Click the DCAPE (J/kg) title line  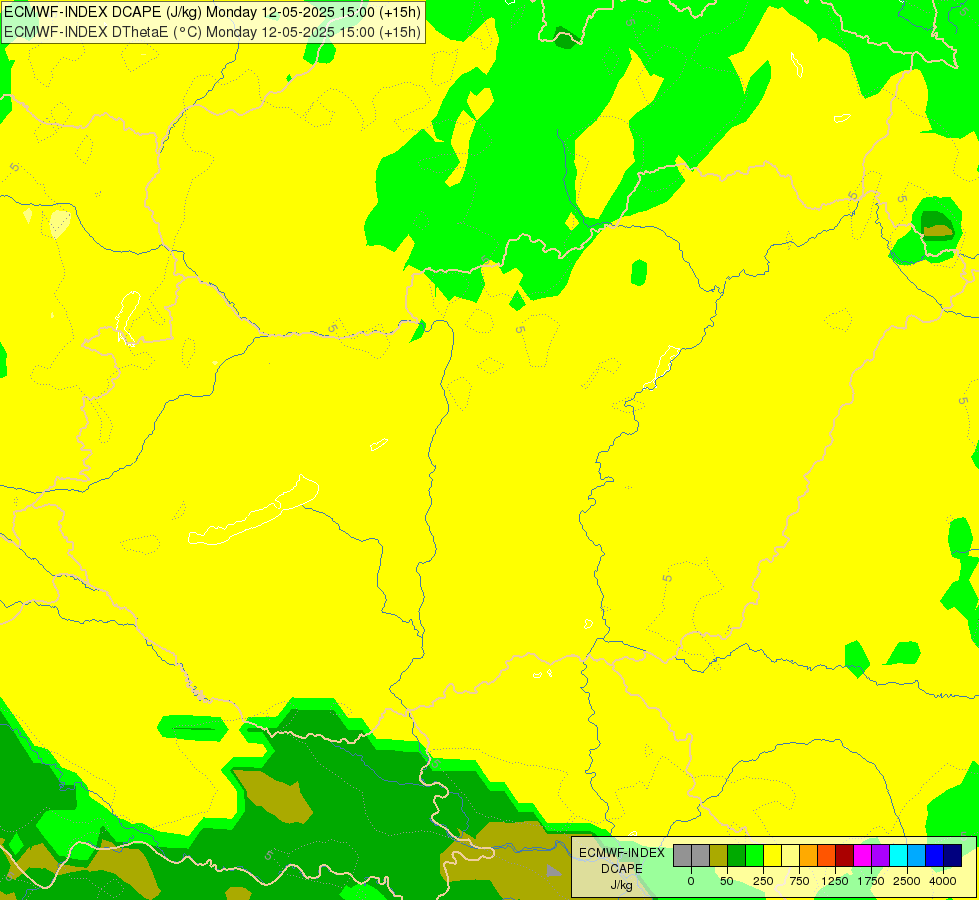pos(212,12)
